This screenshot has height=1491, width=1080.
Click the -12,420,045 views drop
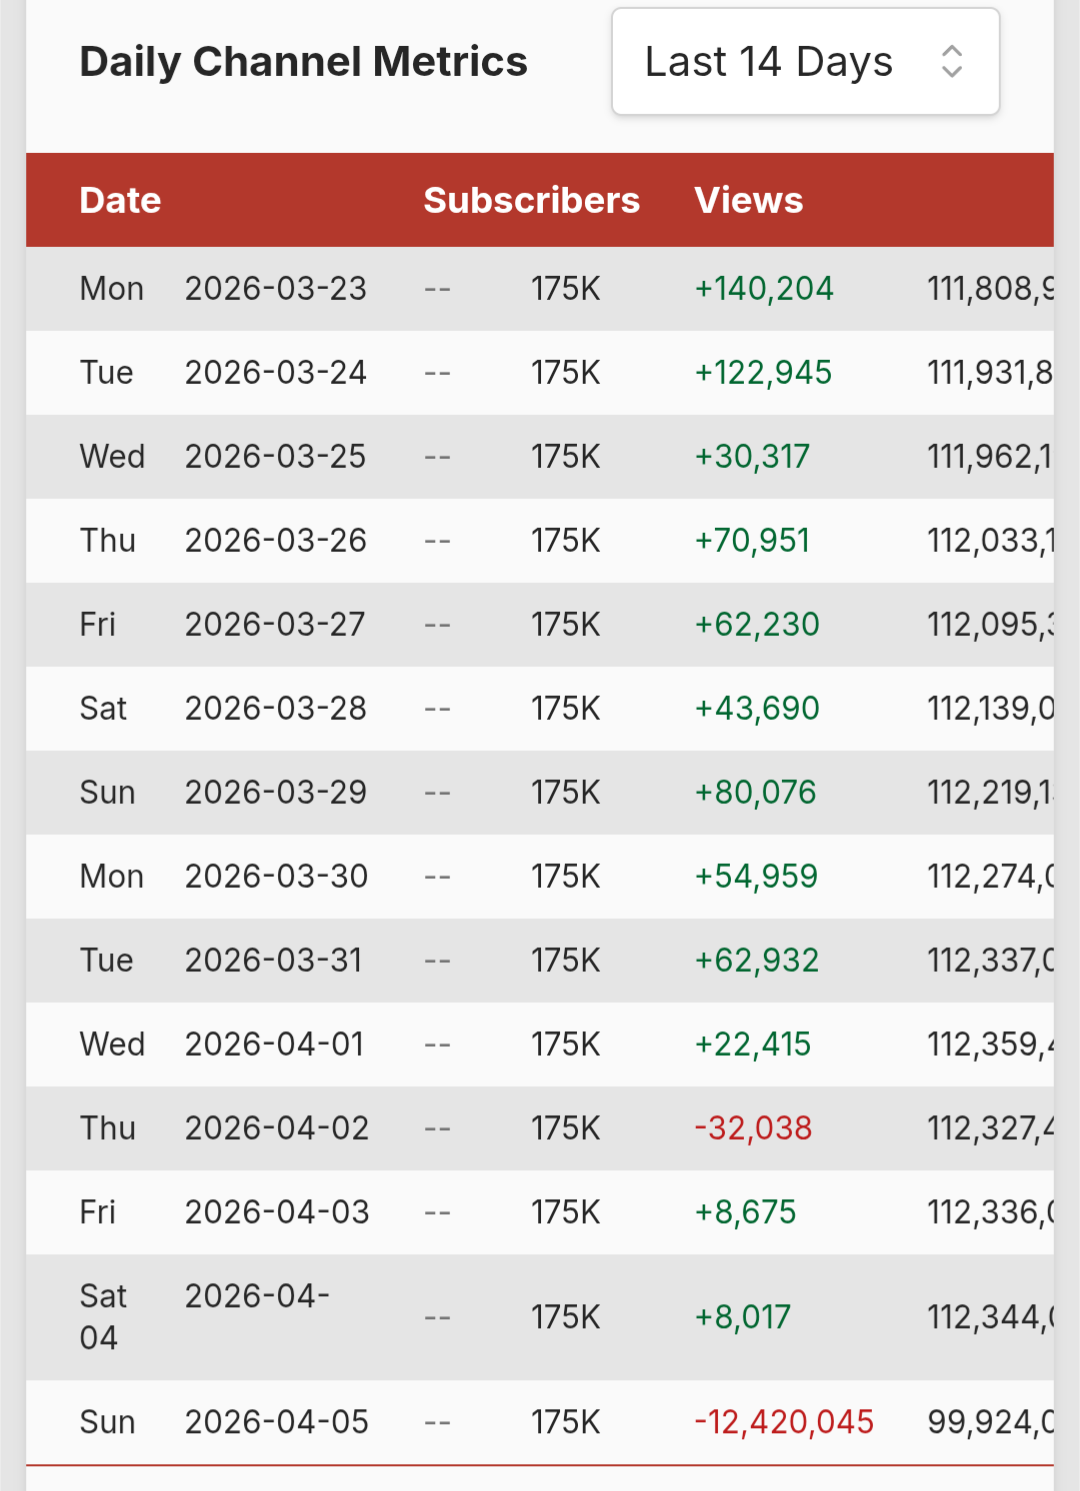pyautogui.click(x=784, y=1422)
